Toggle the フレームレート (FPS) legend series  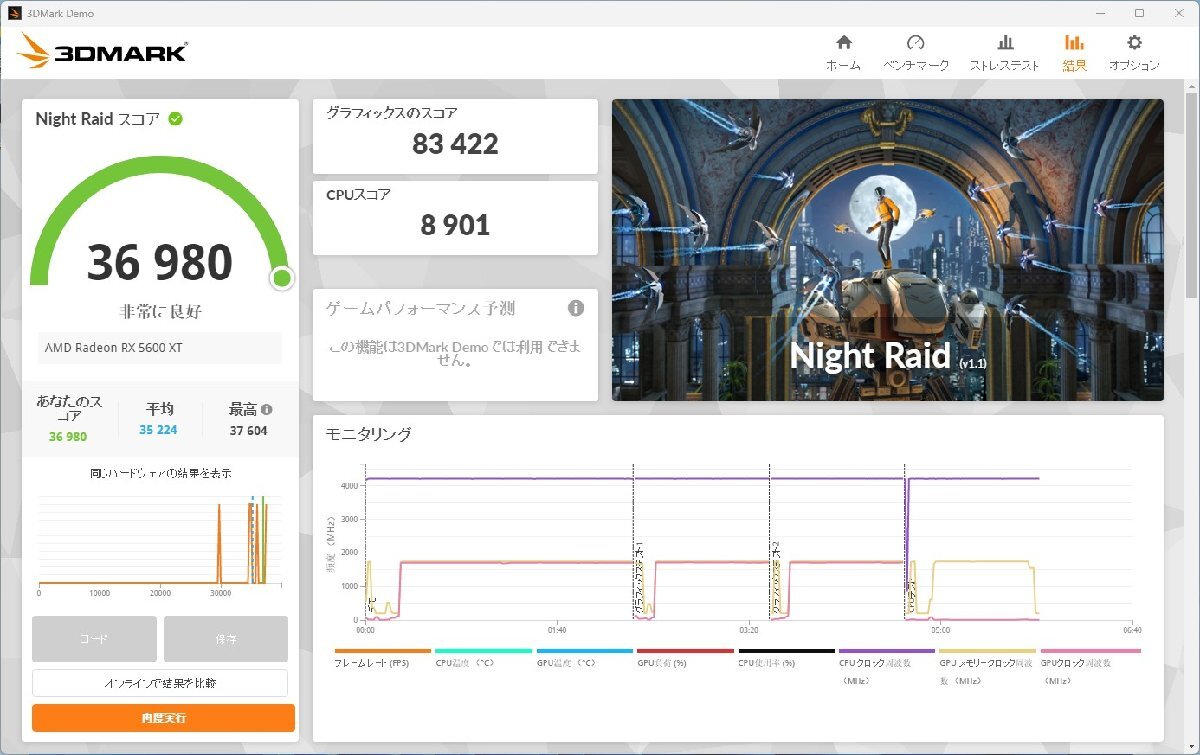pyautogui.click(x=383, y=657)
